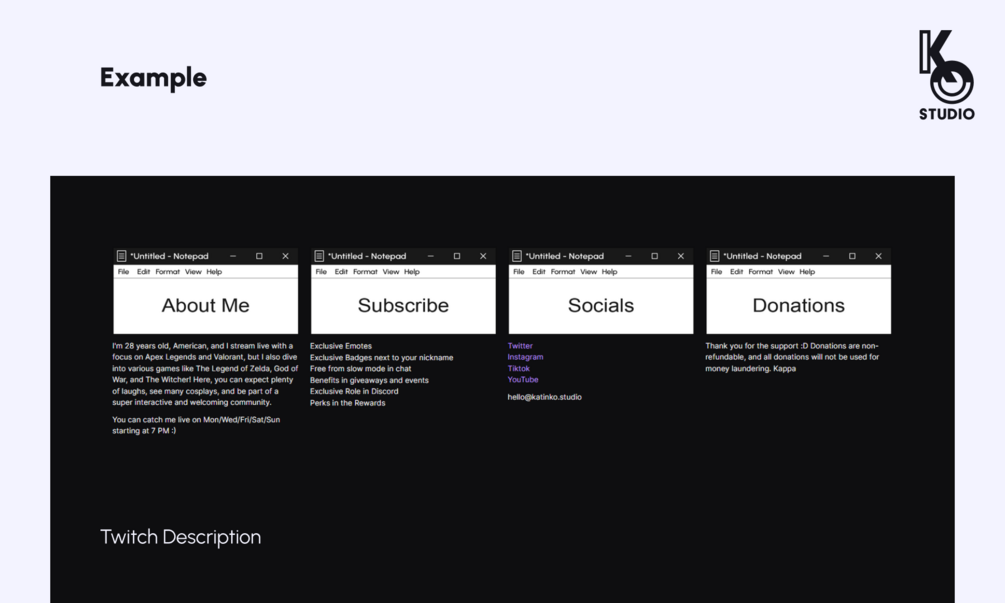Follow the Instagram link
Viewport: 1005px width, 603px height.
(x=525, y=357)
